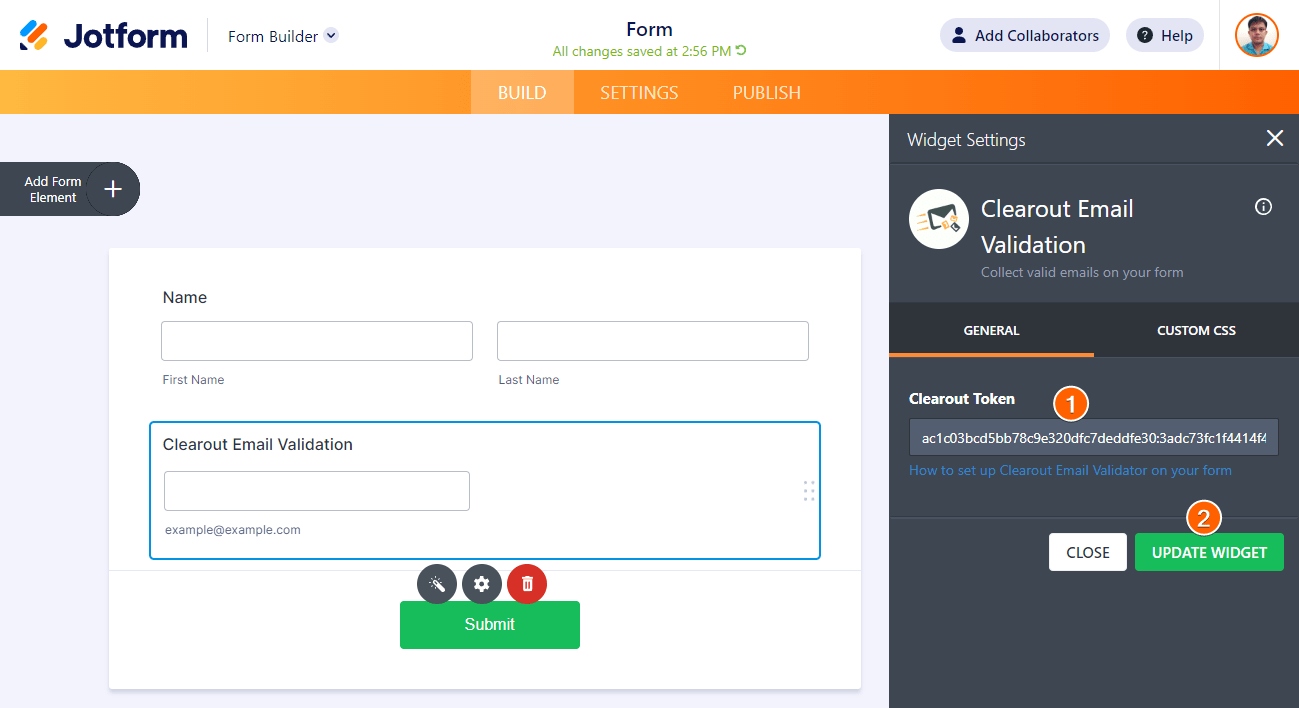Open the Help menu
The height and width of the screenshot is (708, 1299).
(x=1165, y=35)
